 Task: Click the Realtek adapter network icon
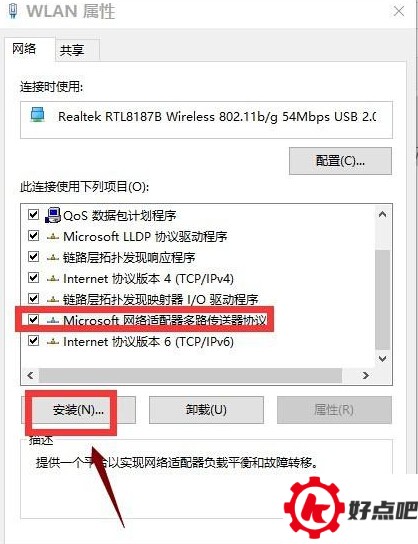(37, 115)
